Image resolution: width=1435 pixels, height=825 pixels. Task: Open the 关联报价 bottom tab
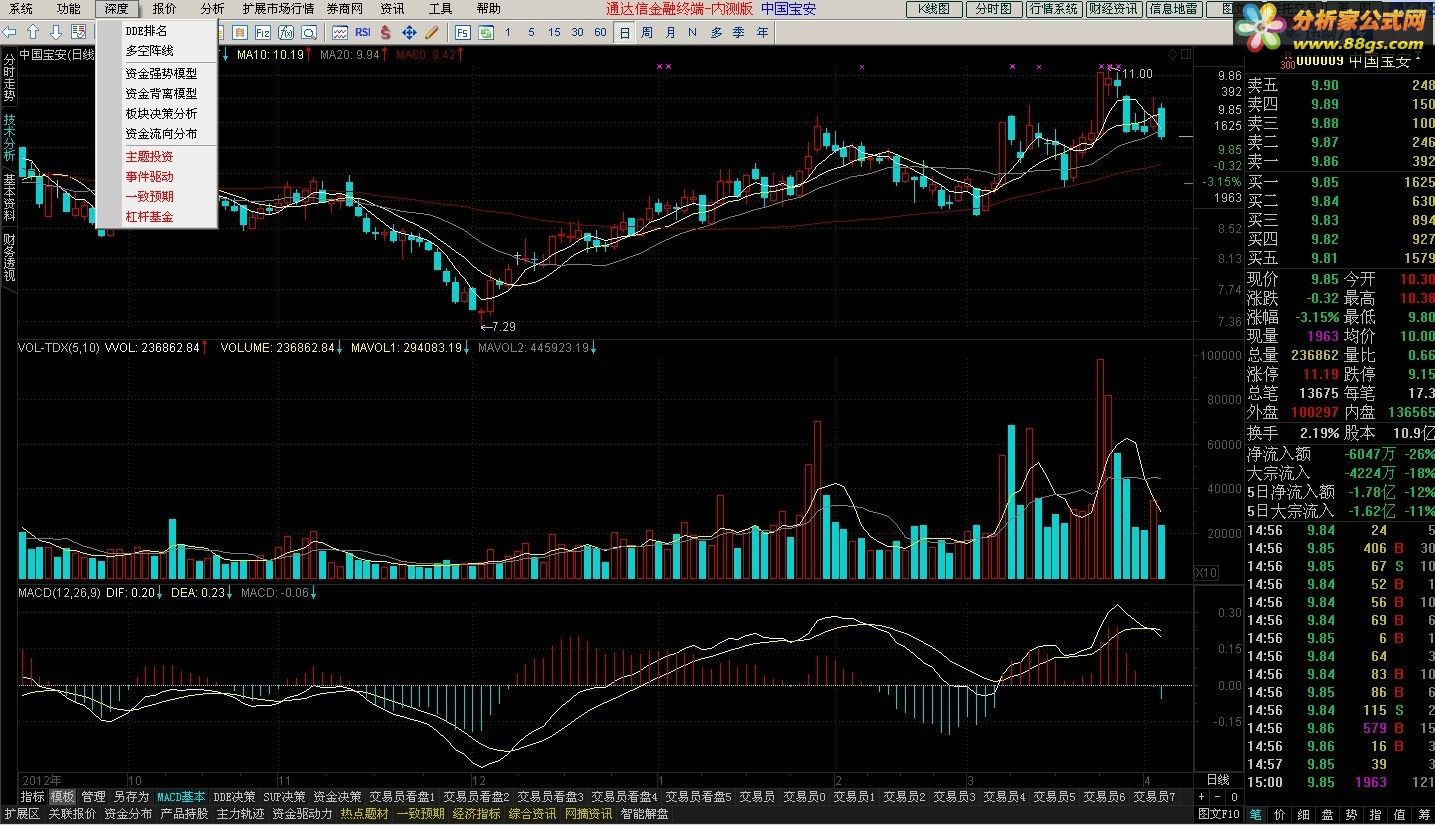(x=72, y=814)
